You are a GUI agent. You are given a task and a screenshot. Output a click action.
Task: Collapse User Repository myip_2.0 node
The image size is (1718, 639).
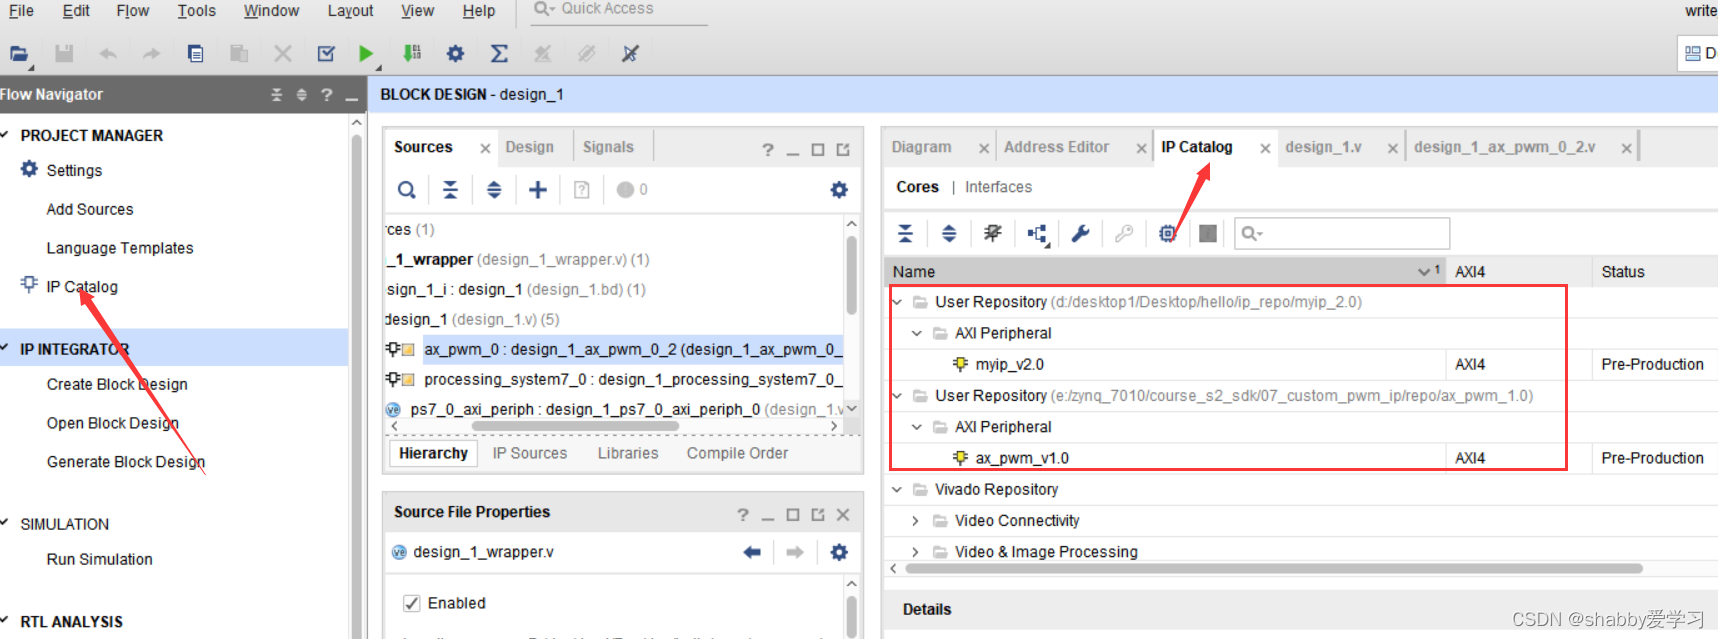tap(897, 302)
